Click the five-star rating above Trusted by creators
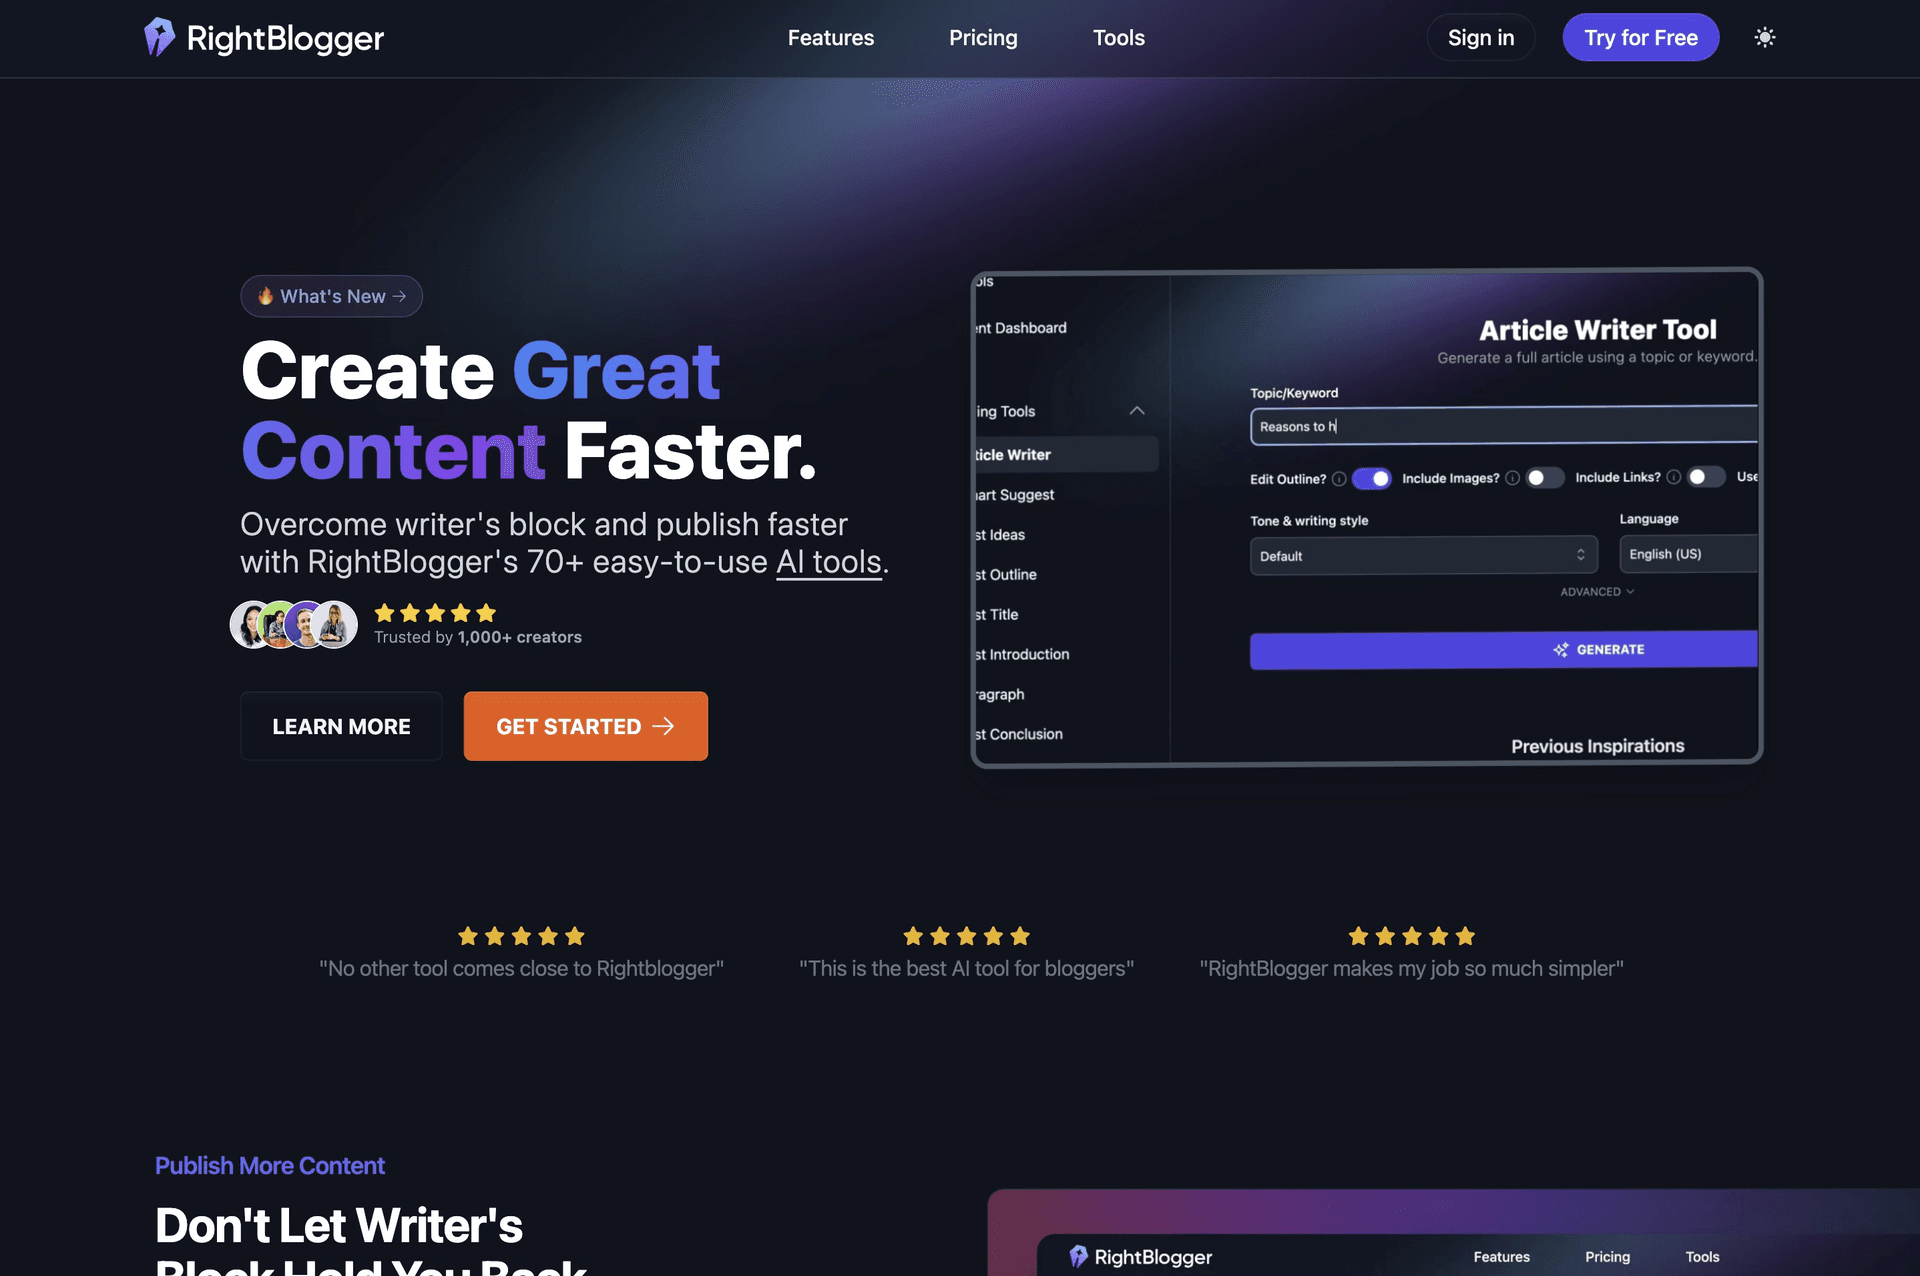Viewport: 1920px width, 1276px height. [435, 613]
